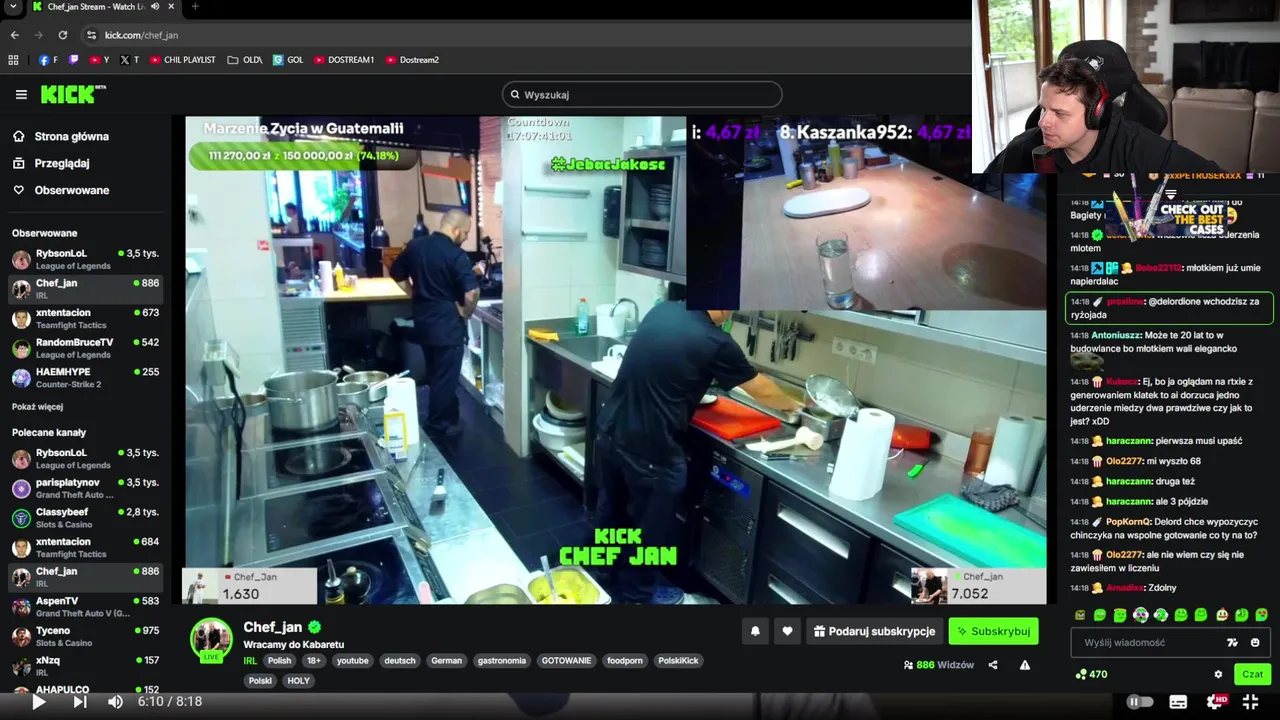
Task: Open the X T bookmark
Action: click(129, 60)
